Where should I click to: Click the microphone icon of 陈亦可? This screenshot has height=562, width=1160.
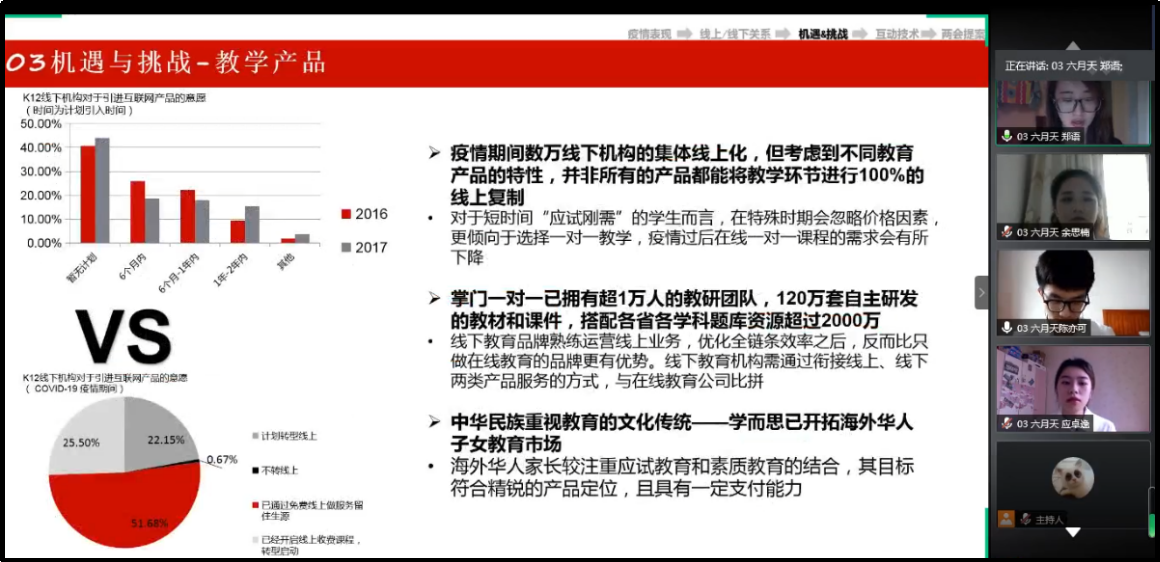(1006, 327)
